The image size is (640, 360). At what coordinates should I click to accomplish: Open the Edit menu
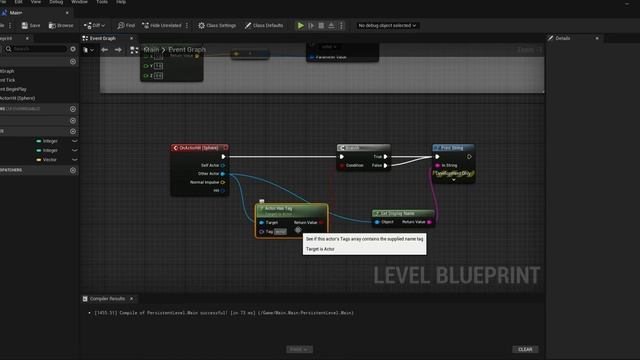[x=18, y=2]
